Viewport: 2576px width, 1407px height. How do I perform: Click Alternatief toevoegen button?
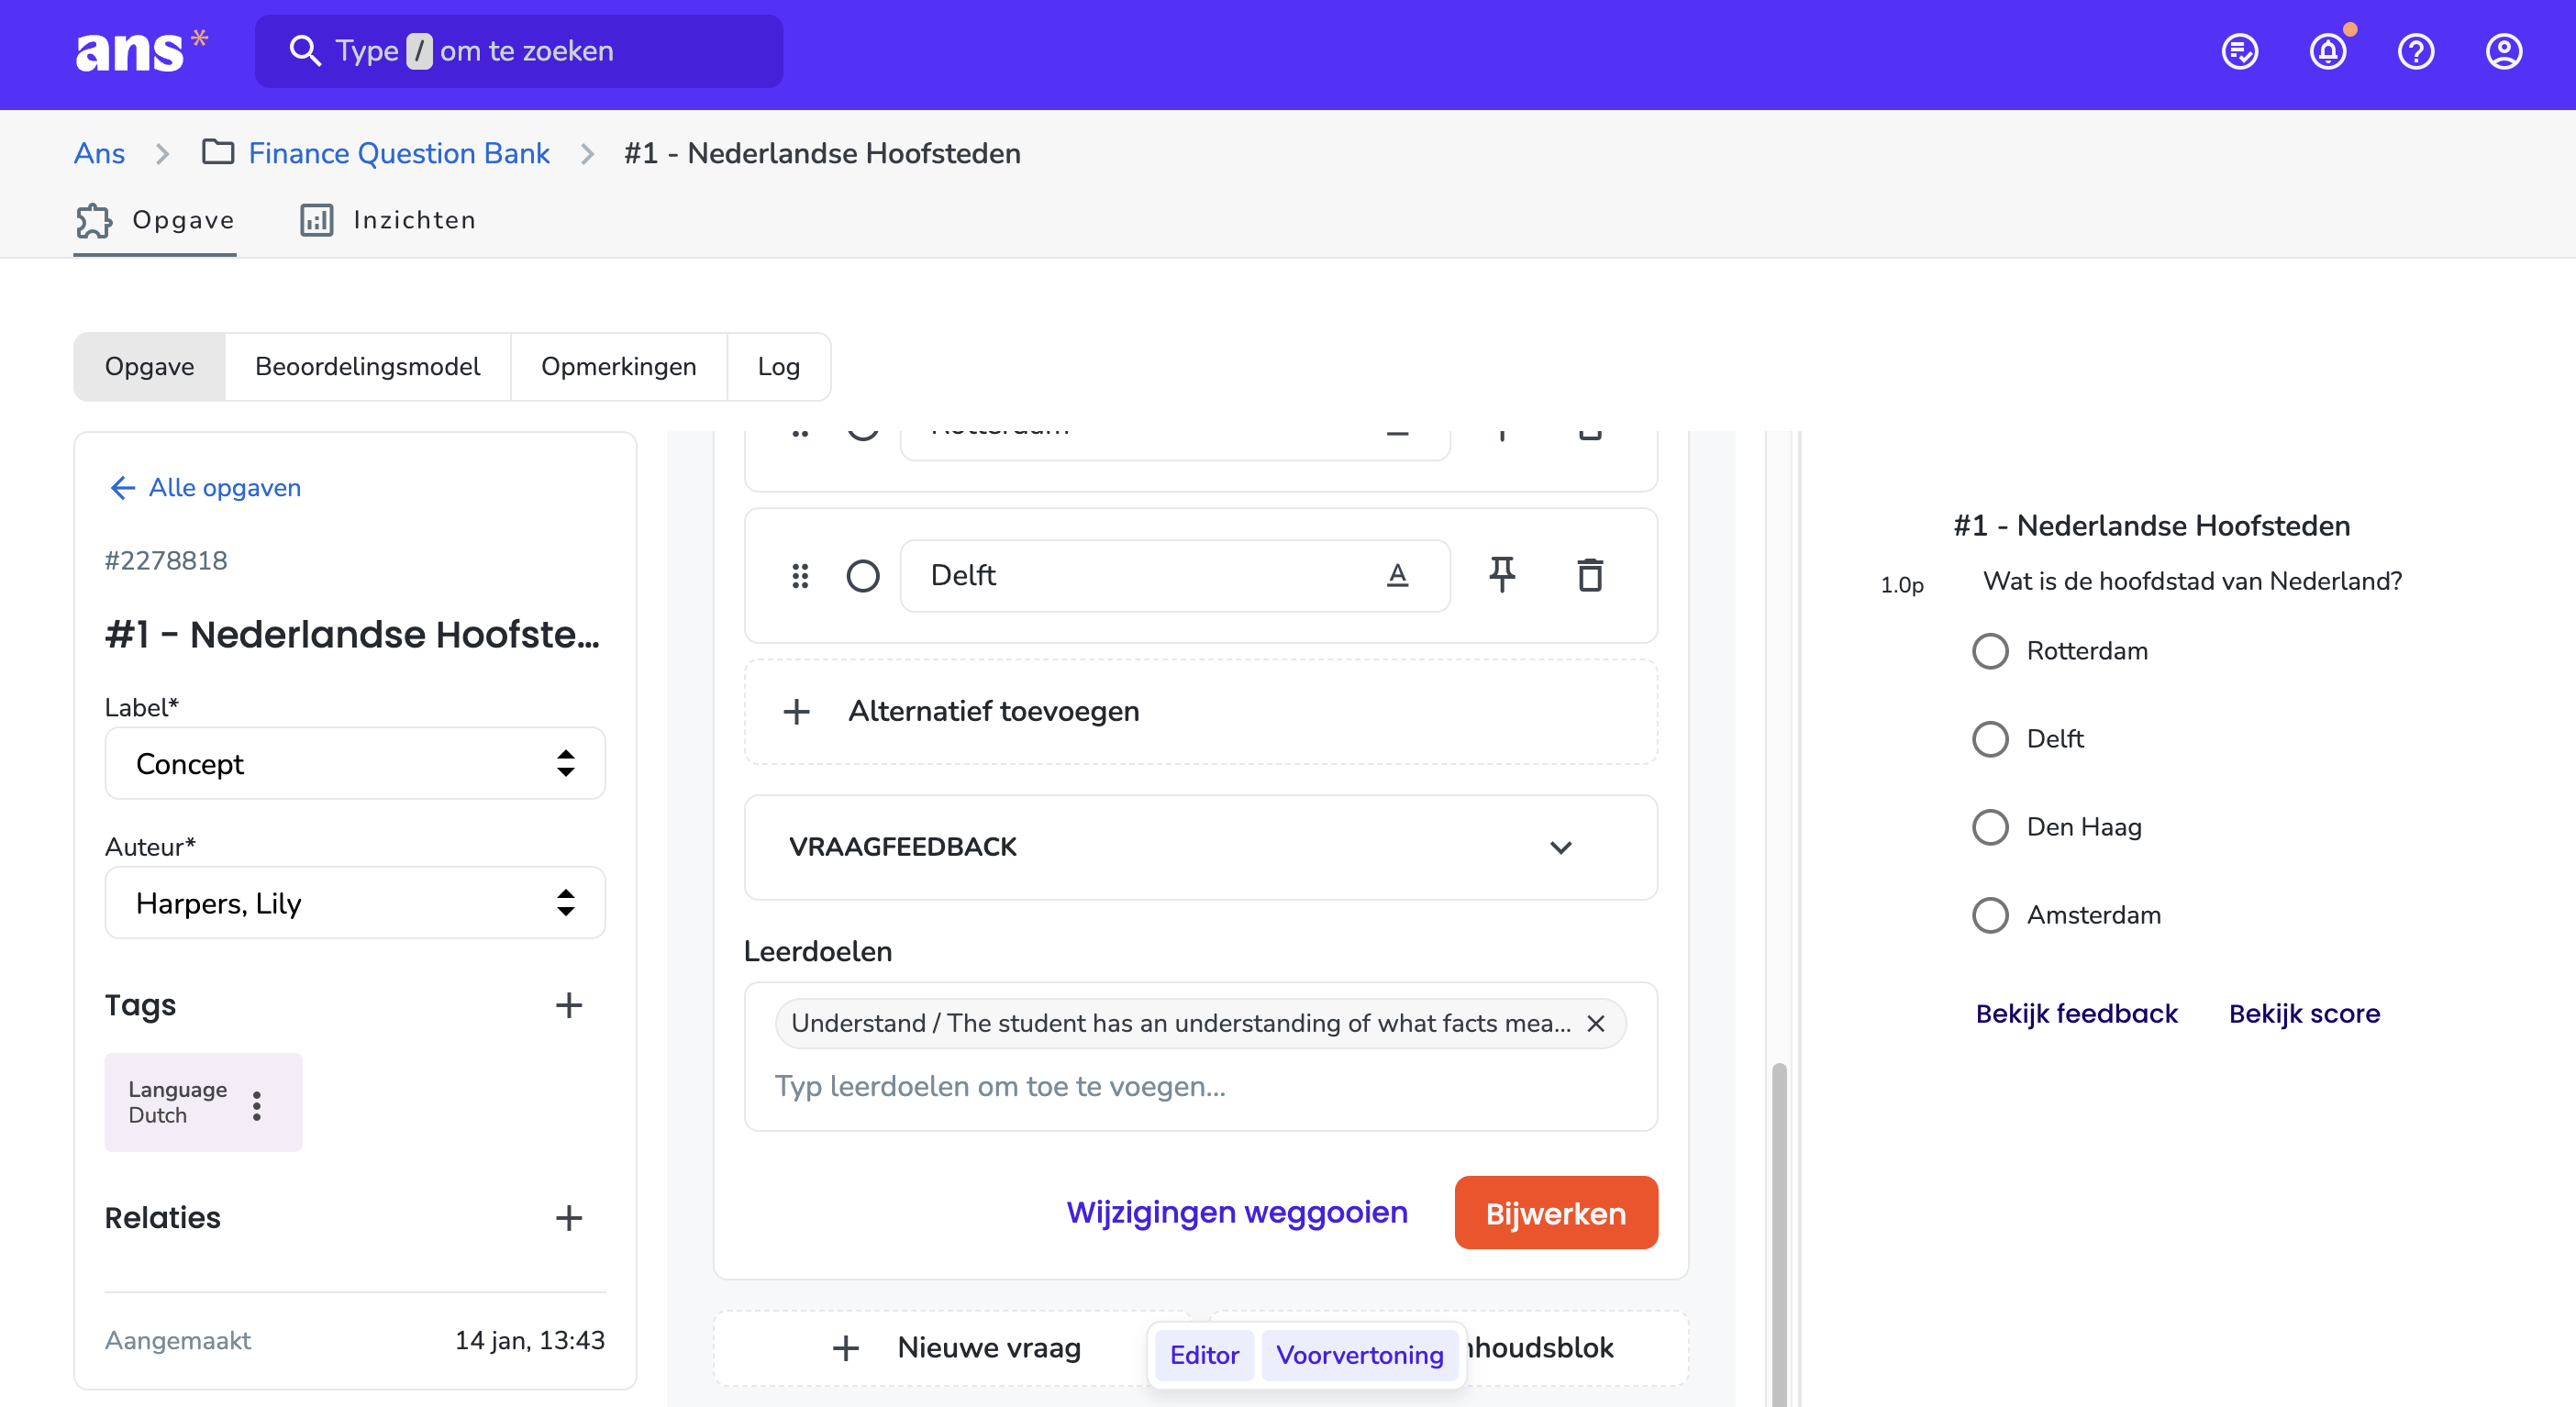[x=1201, y=711]
